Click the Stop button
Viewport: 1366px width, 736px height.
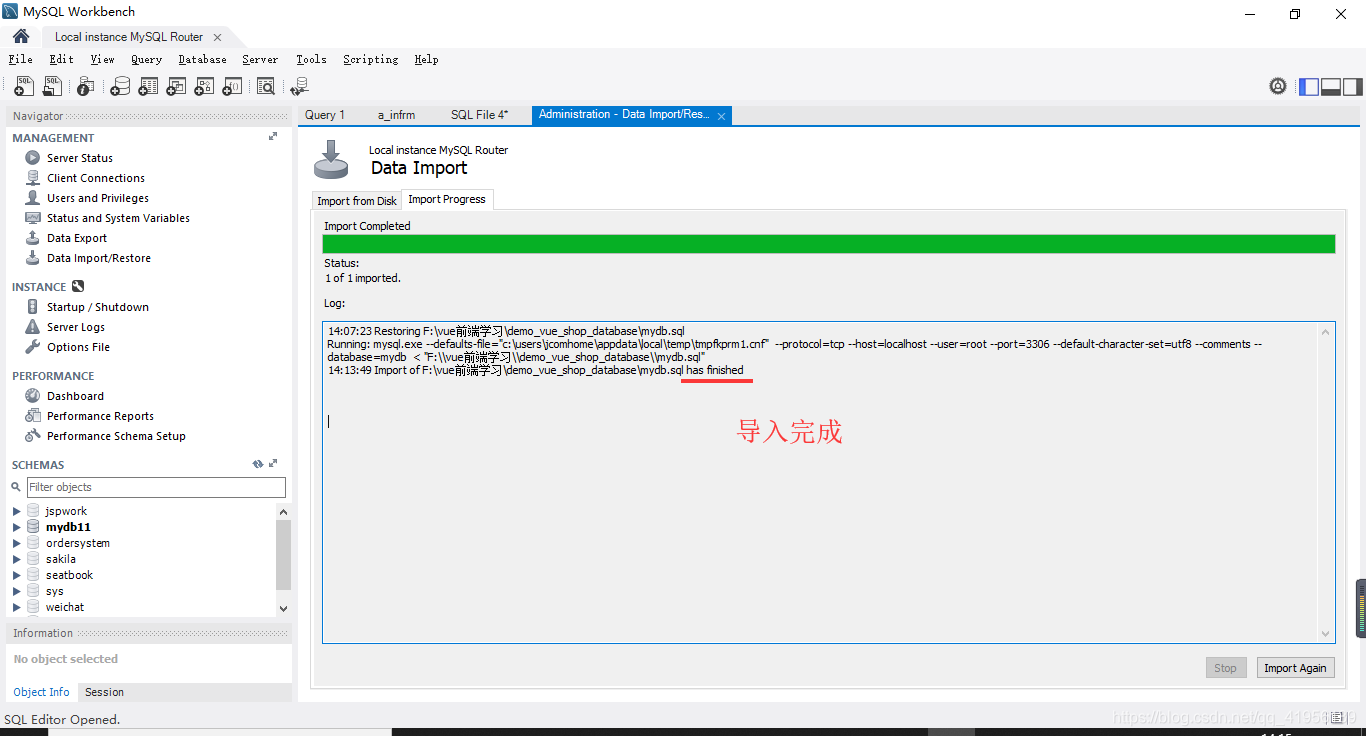click(x=1225, y=668)
